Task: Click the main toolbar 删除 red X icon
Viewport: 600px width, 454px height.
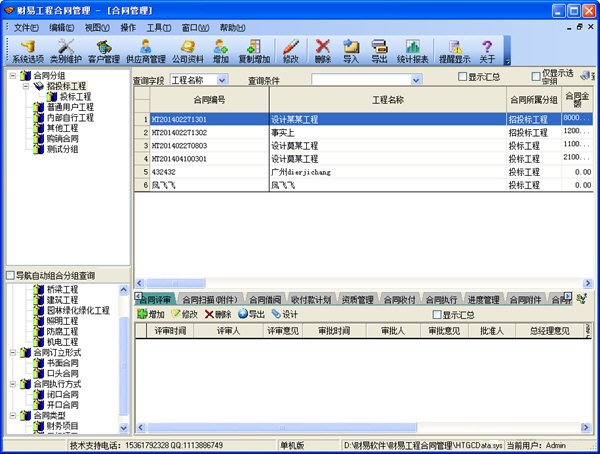Action: tap(323, 51)
